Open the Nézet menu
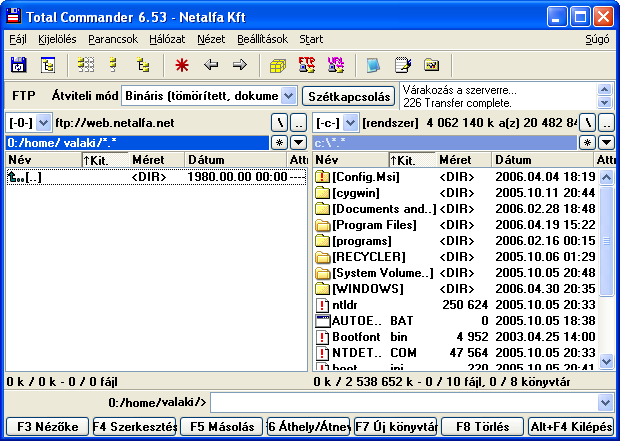The height and width of the screenshot is (441, 620). point(211,39)
